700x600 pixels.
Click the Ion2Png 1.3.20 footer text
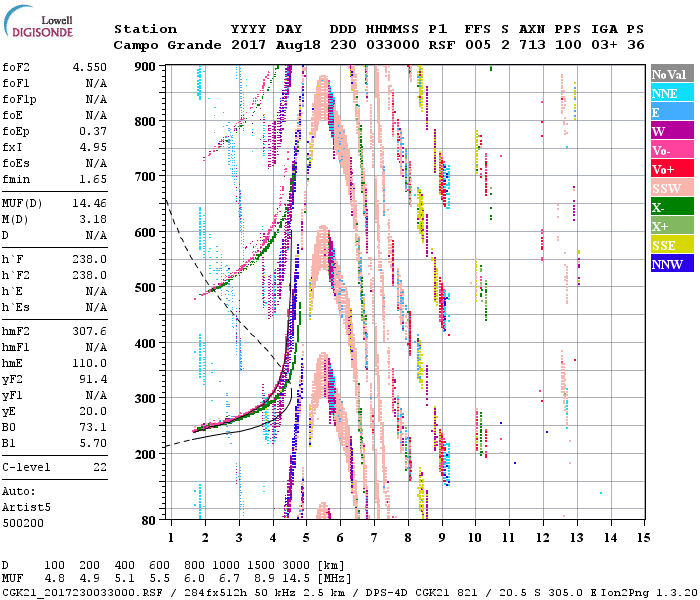point(649,593)
